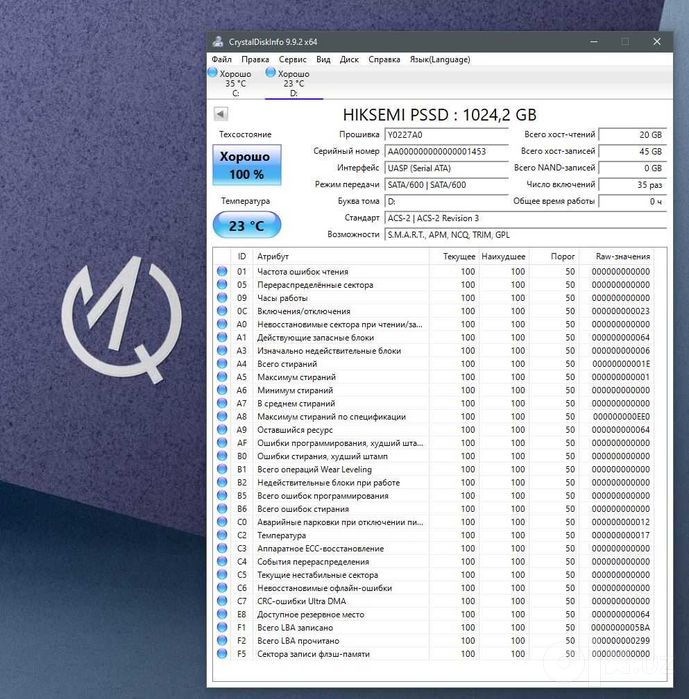Open the Правка menu
Viewport: 689px width, 699px height.
click(255, 59)
